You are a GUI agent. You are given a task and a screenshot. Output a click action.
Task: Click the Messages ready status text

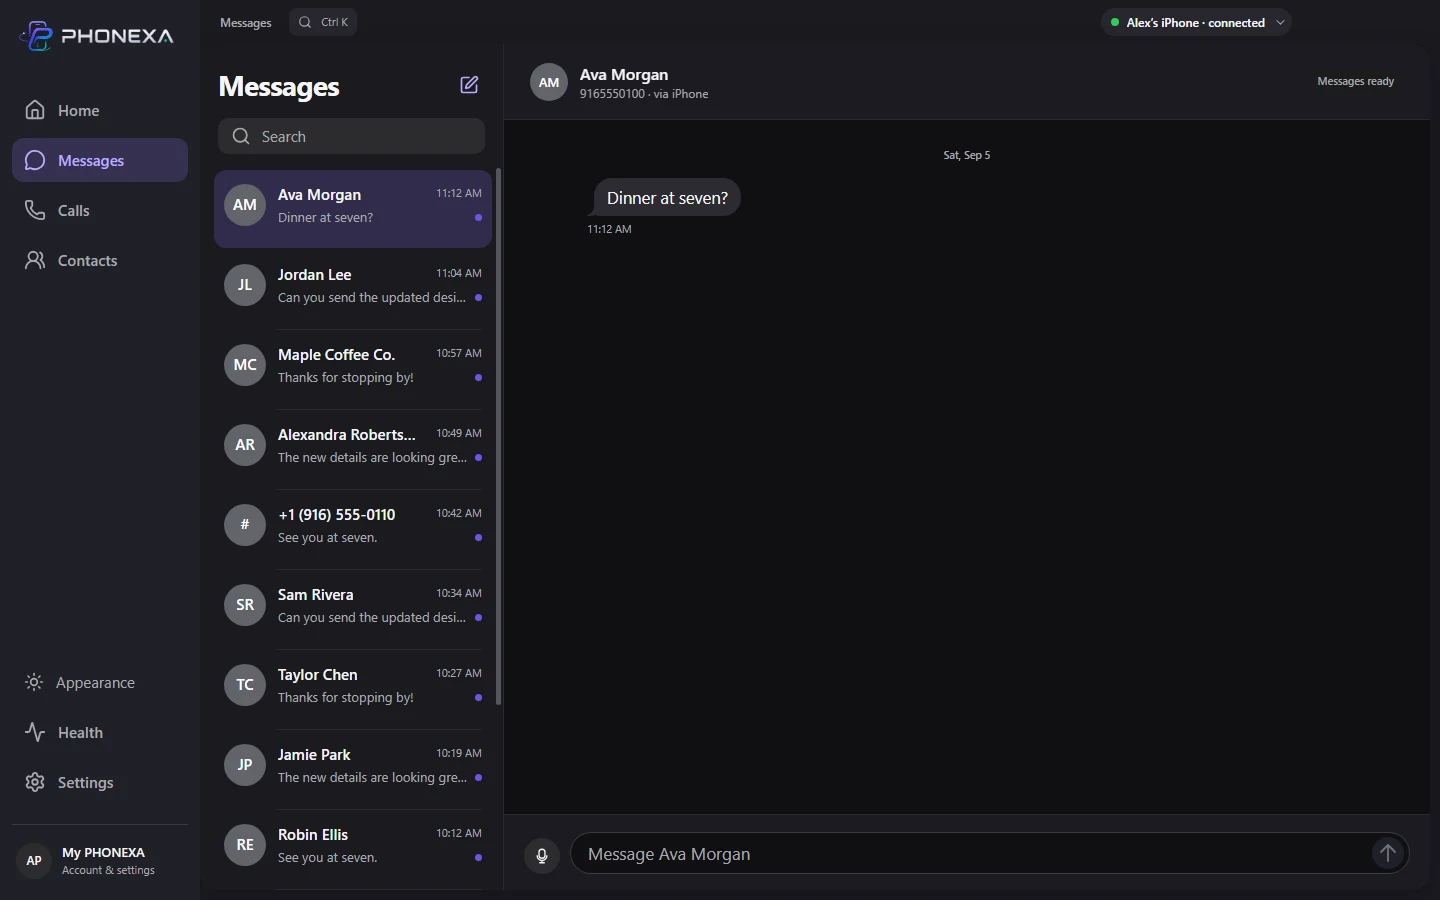click(1355, 81)
